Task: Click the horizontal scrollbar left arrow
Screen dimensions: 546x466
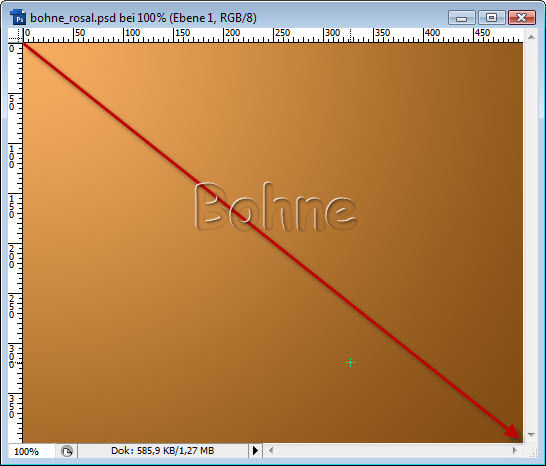Action: [x=270, y=451]
